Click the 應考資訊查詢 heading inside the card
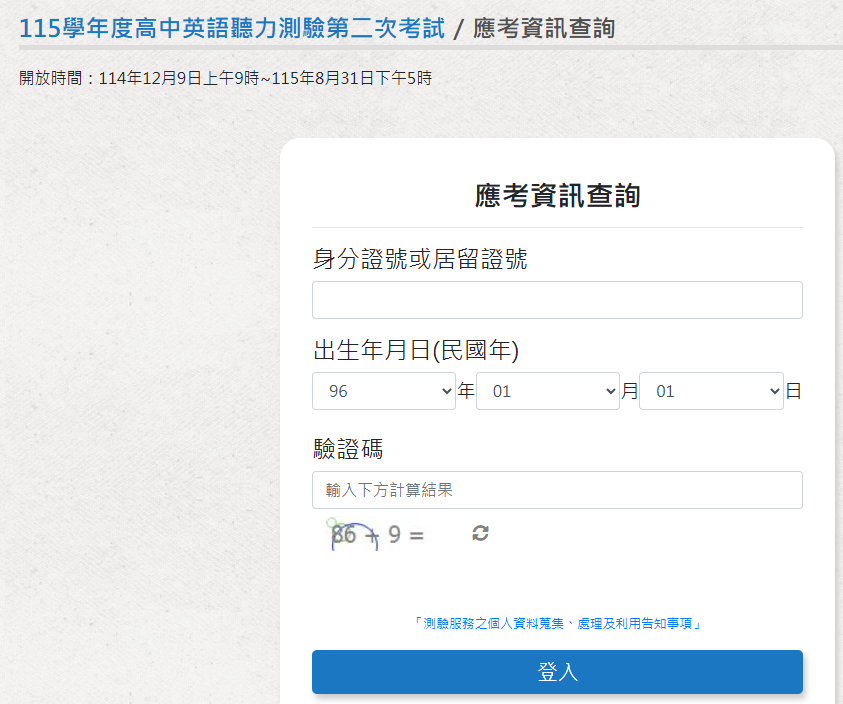The width and height of the screenshot is (843, 704). 557,196
